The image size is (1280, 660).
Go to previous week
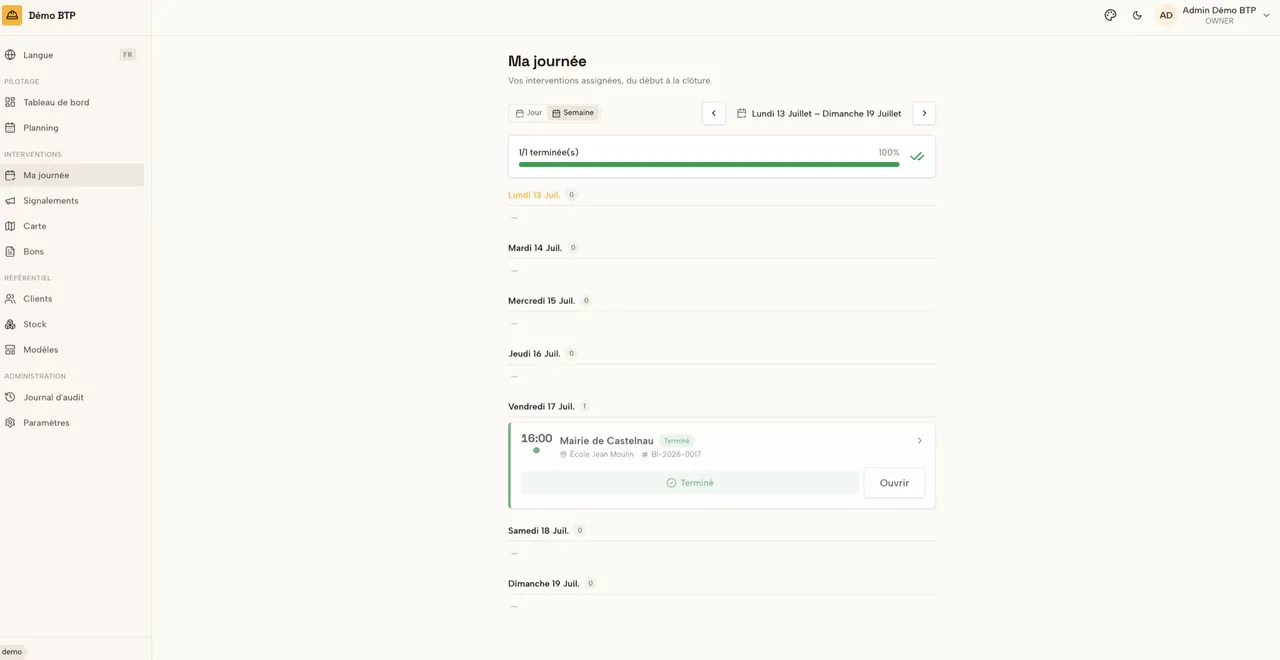pyautogui.click(x=714, y=114)
